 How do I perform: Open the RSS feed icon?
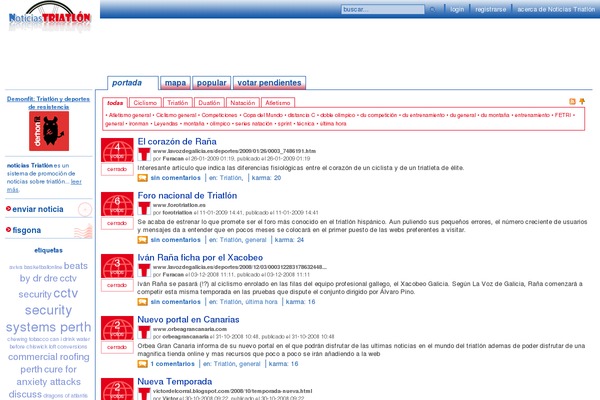[572, 101]
